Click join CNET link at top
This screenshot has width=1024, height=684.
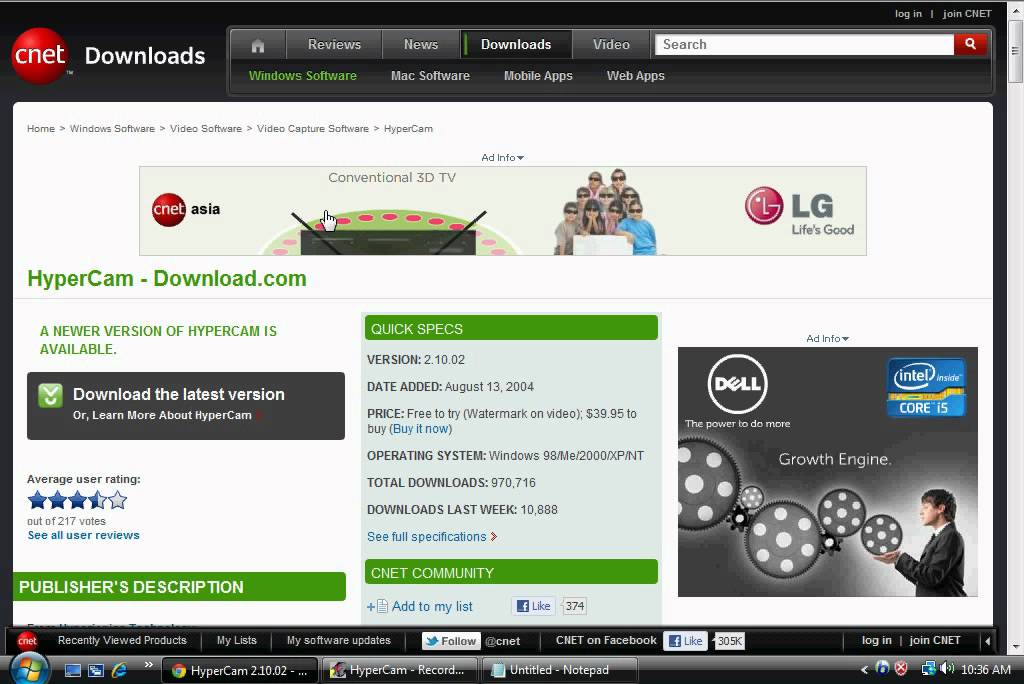point(967,14)
